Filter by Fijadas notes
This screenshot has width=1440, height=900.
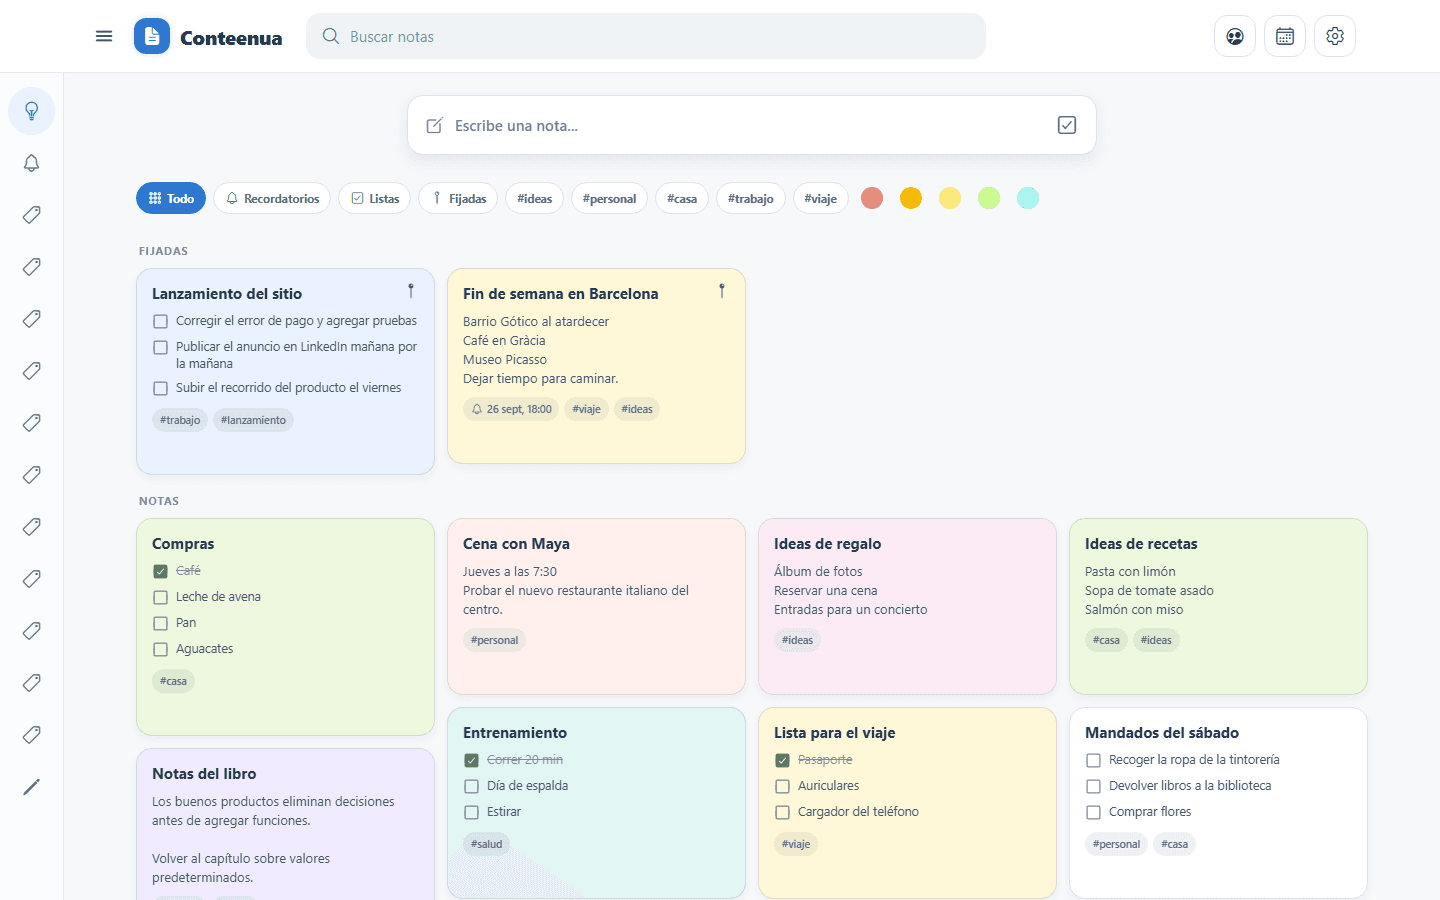pyautogui.click(x=458, y=198)
